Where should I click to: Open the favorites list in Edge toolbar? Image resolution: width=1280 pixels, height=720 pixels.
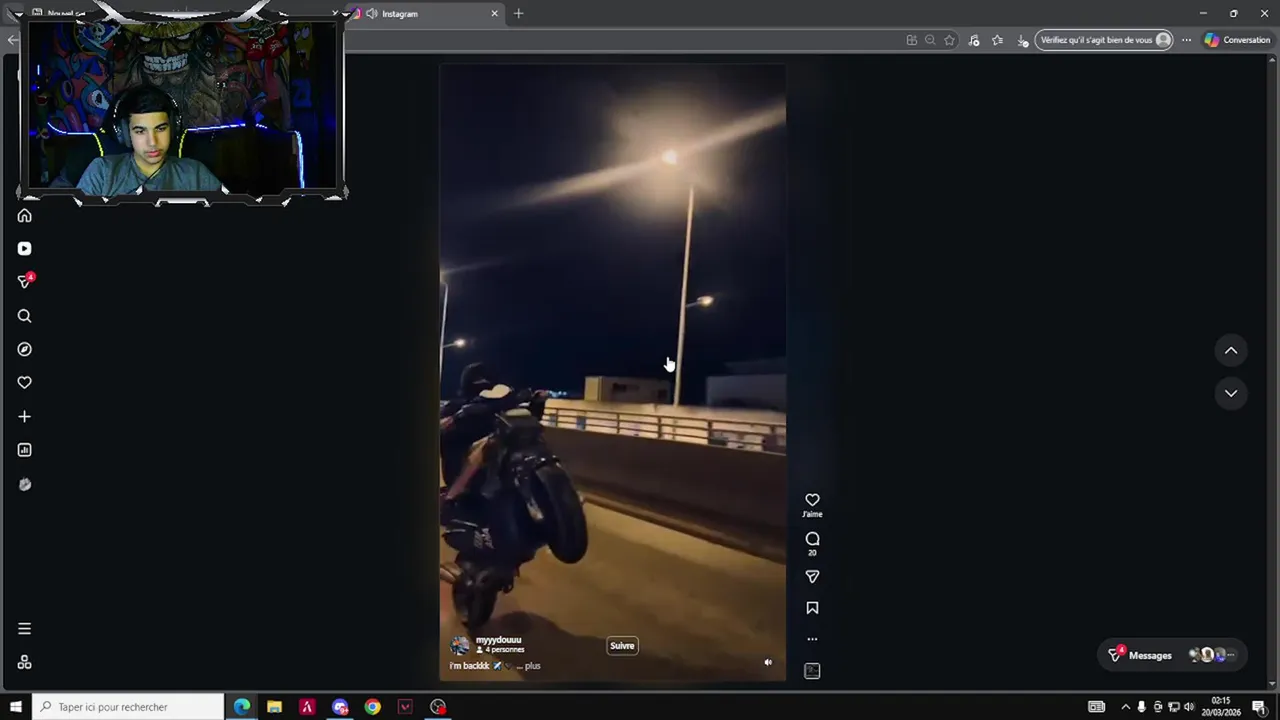click(997, 40)
